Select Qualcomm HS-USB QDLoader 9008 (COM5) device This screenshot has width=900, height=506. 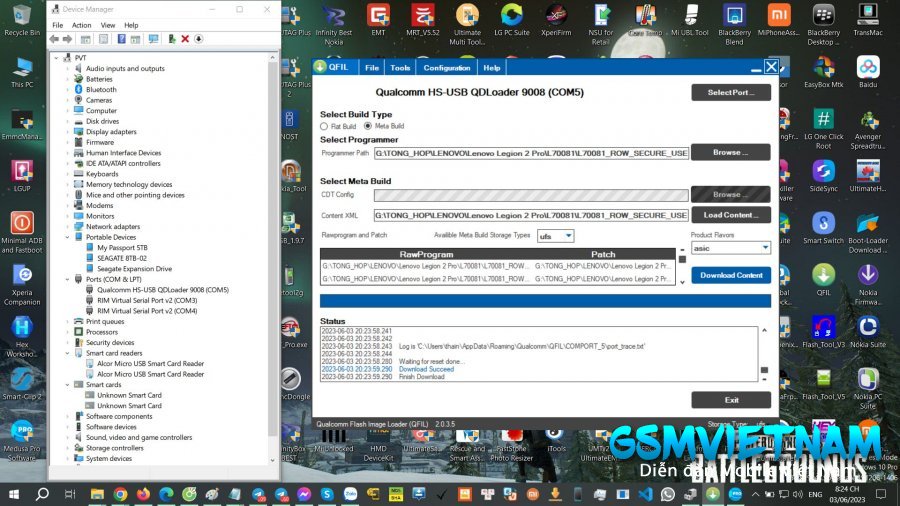pyautogui.click(x=162, y=290)
